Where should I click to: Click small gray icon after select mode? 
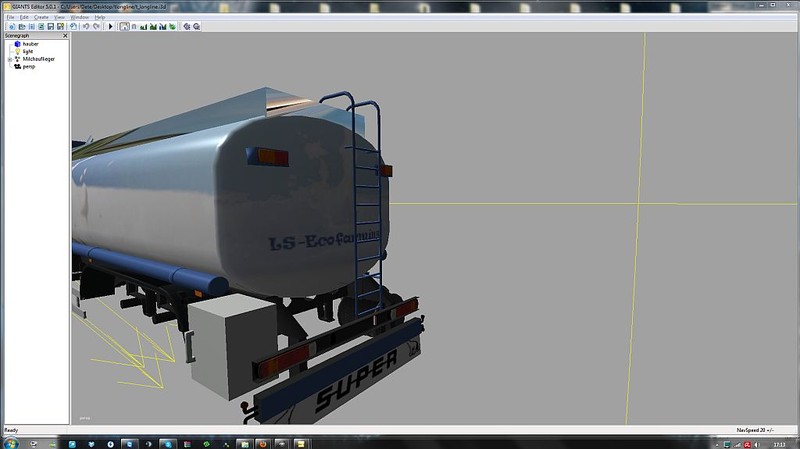click(134, 27)
